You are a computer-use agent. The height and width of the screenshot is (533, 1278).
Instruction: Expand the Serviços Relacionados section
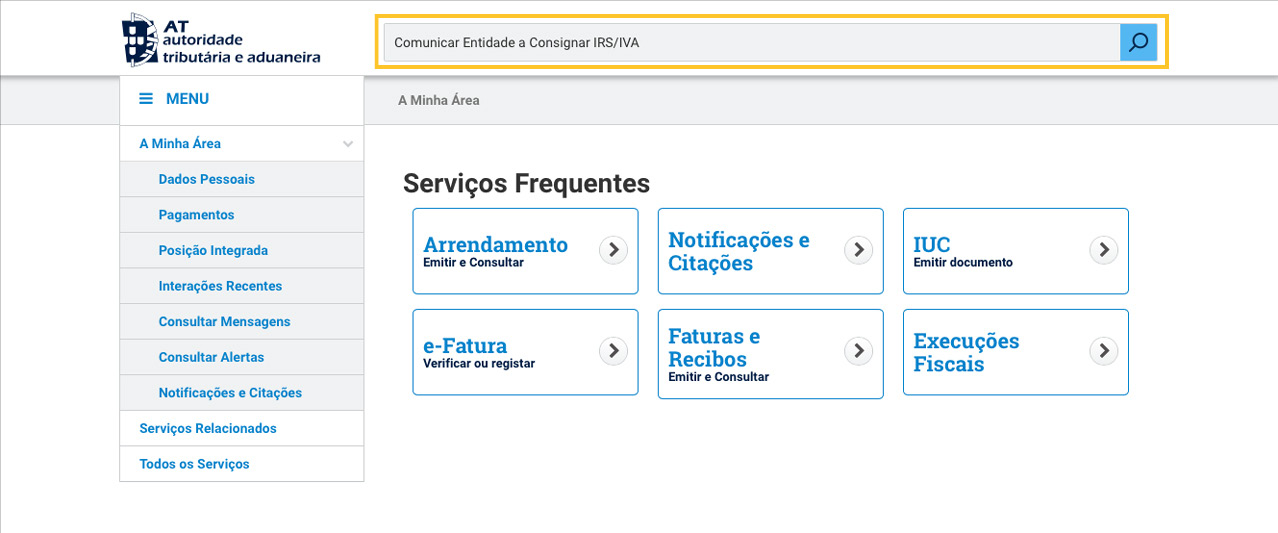pyautogui.click(x=208, y=428)
